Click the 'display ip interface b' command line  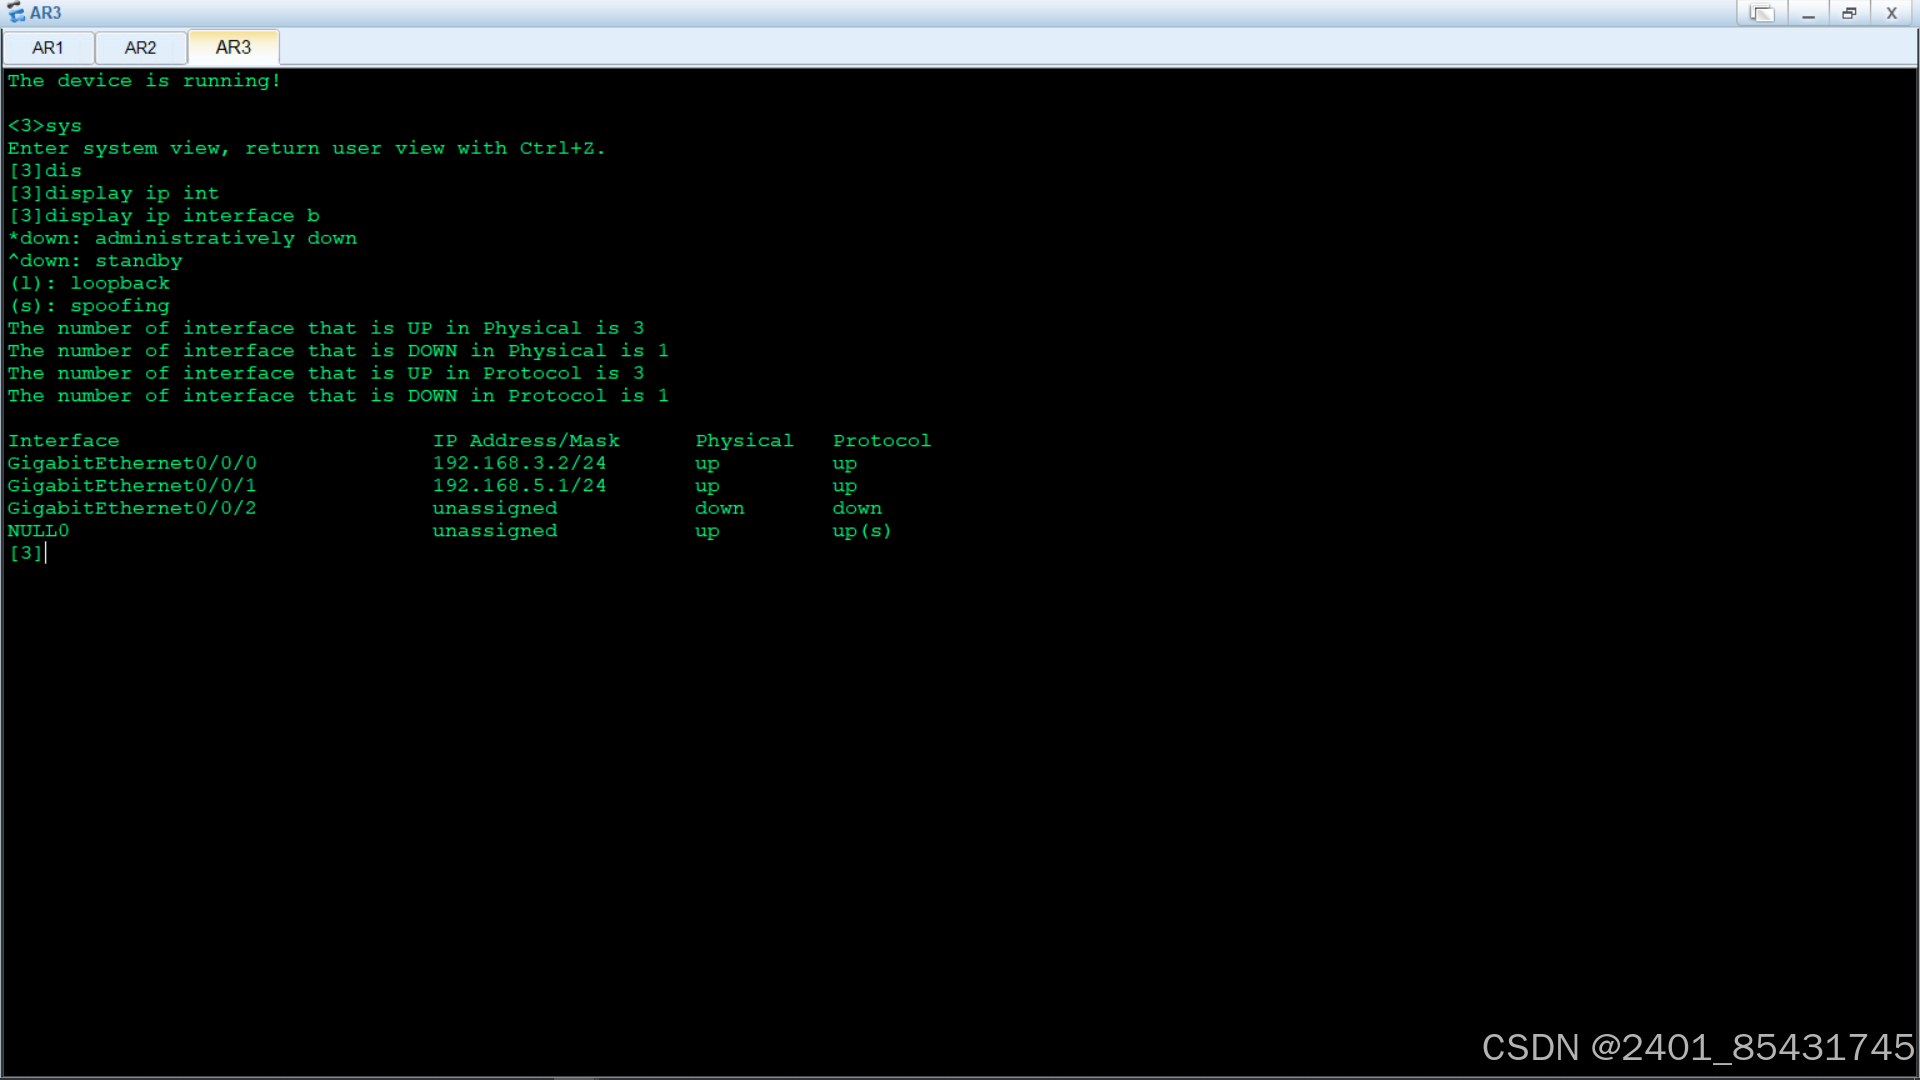click(165, 216)
